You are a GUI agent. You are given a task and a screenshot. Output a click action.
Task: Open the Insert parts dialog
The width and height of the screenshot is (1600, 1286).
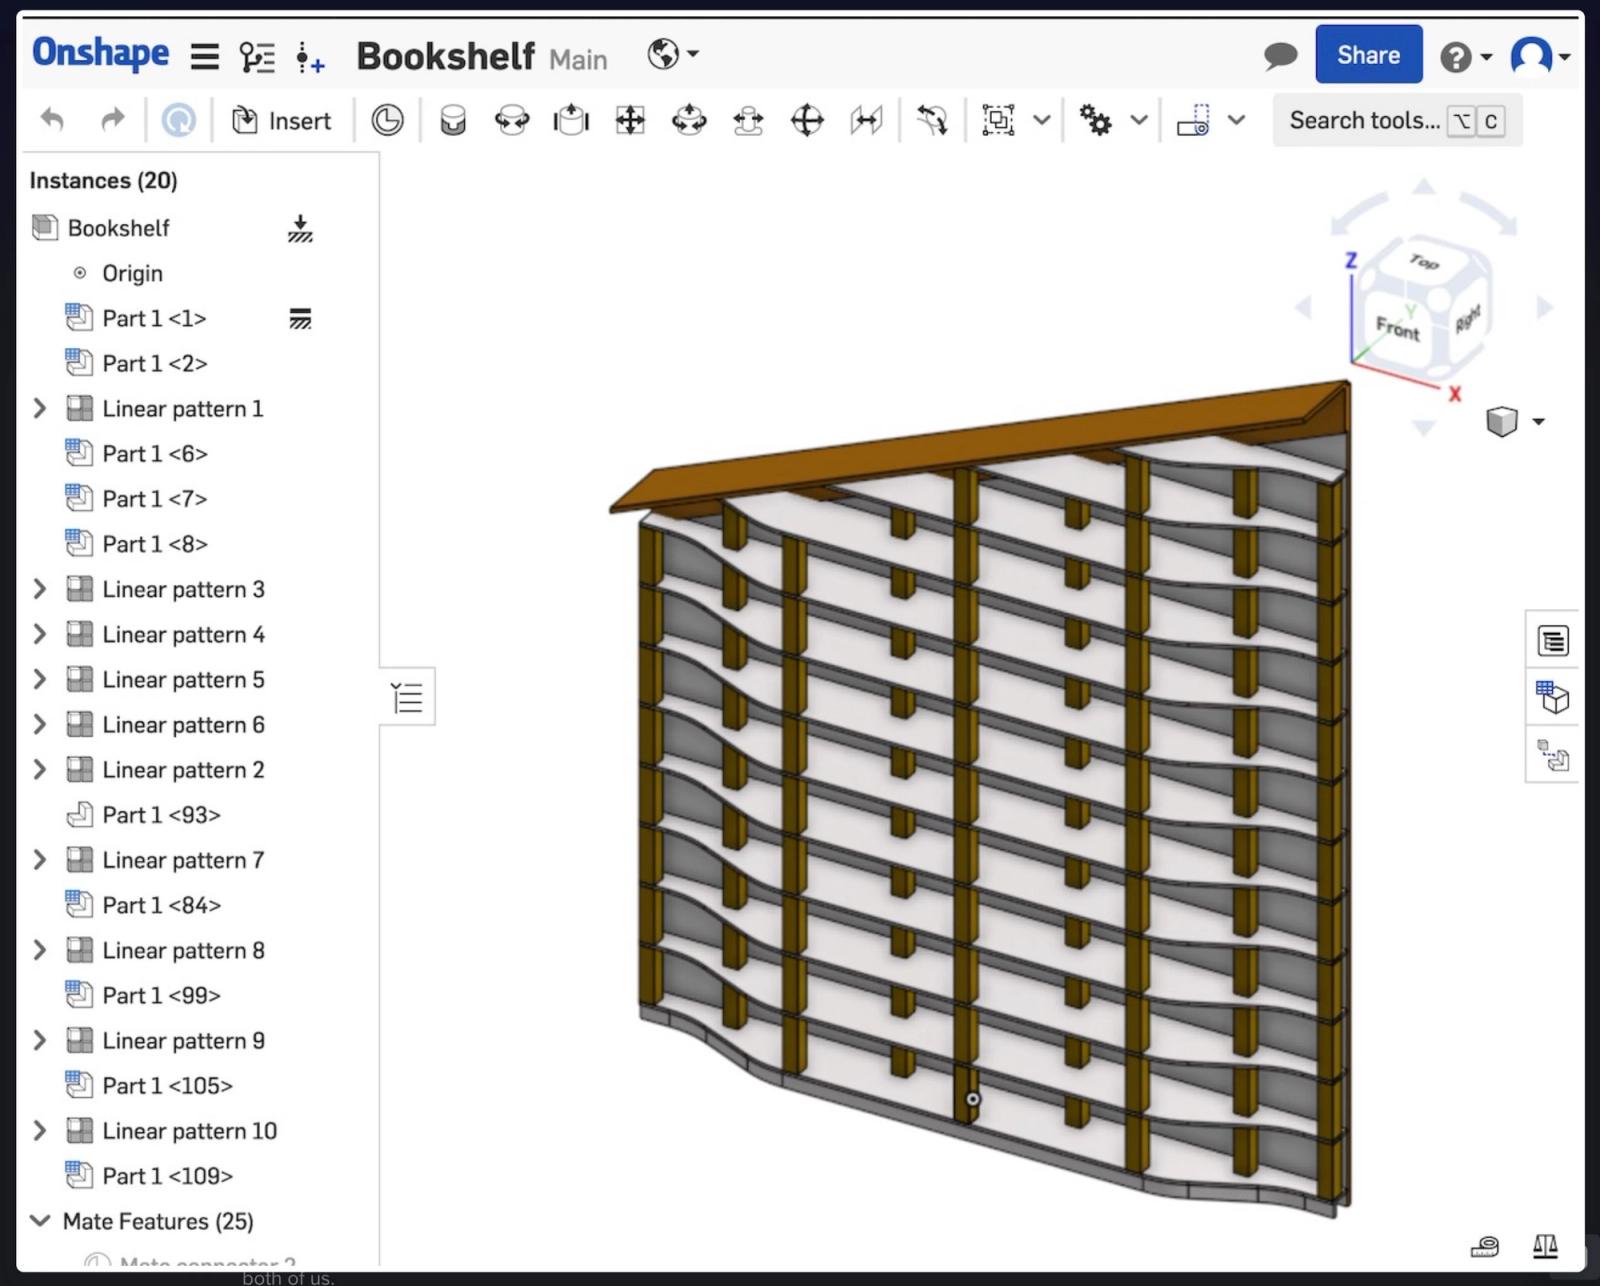click(x=281, y=121)
